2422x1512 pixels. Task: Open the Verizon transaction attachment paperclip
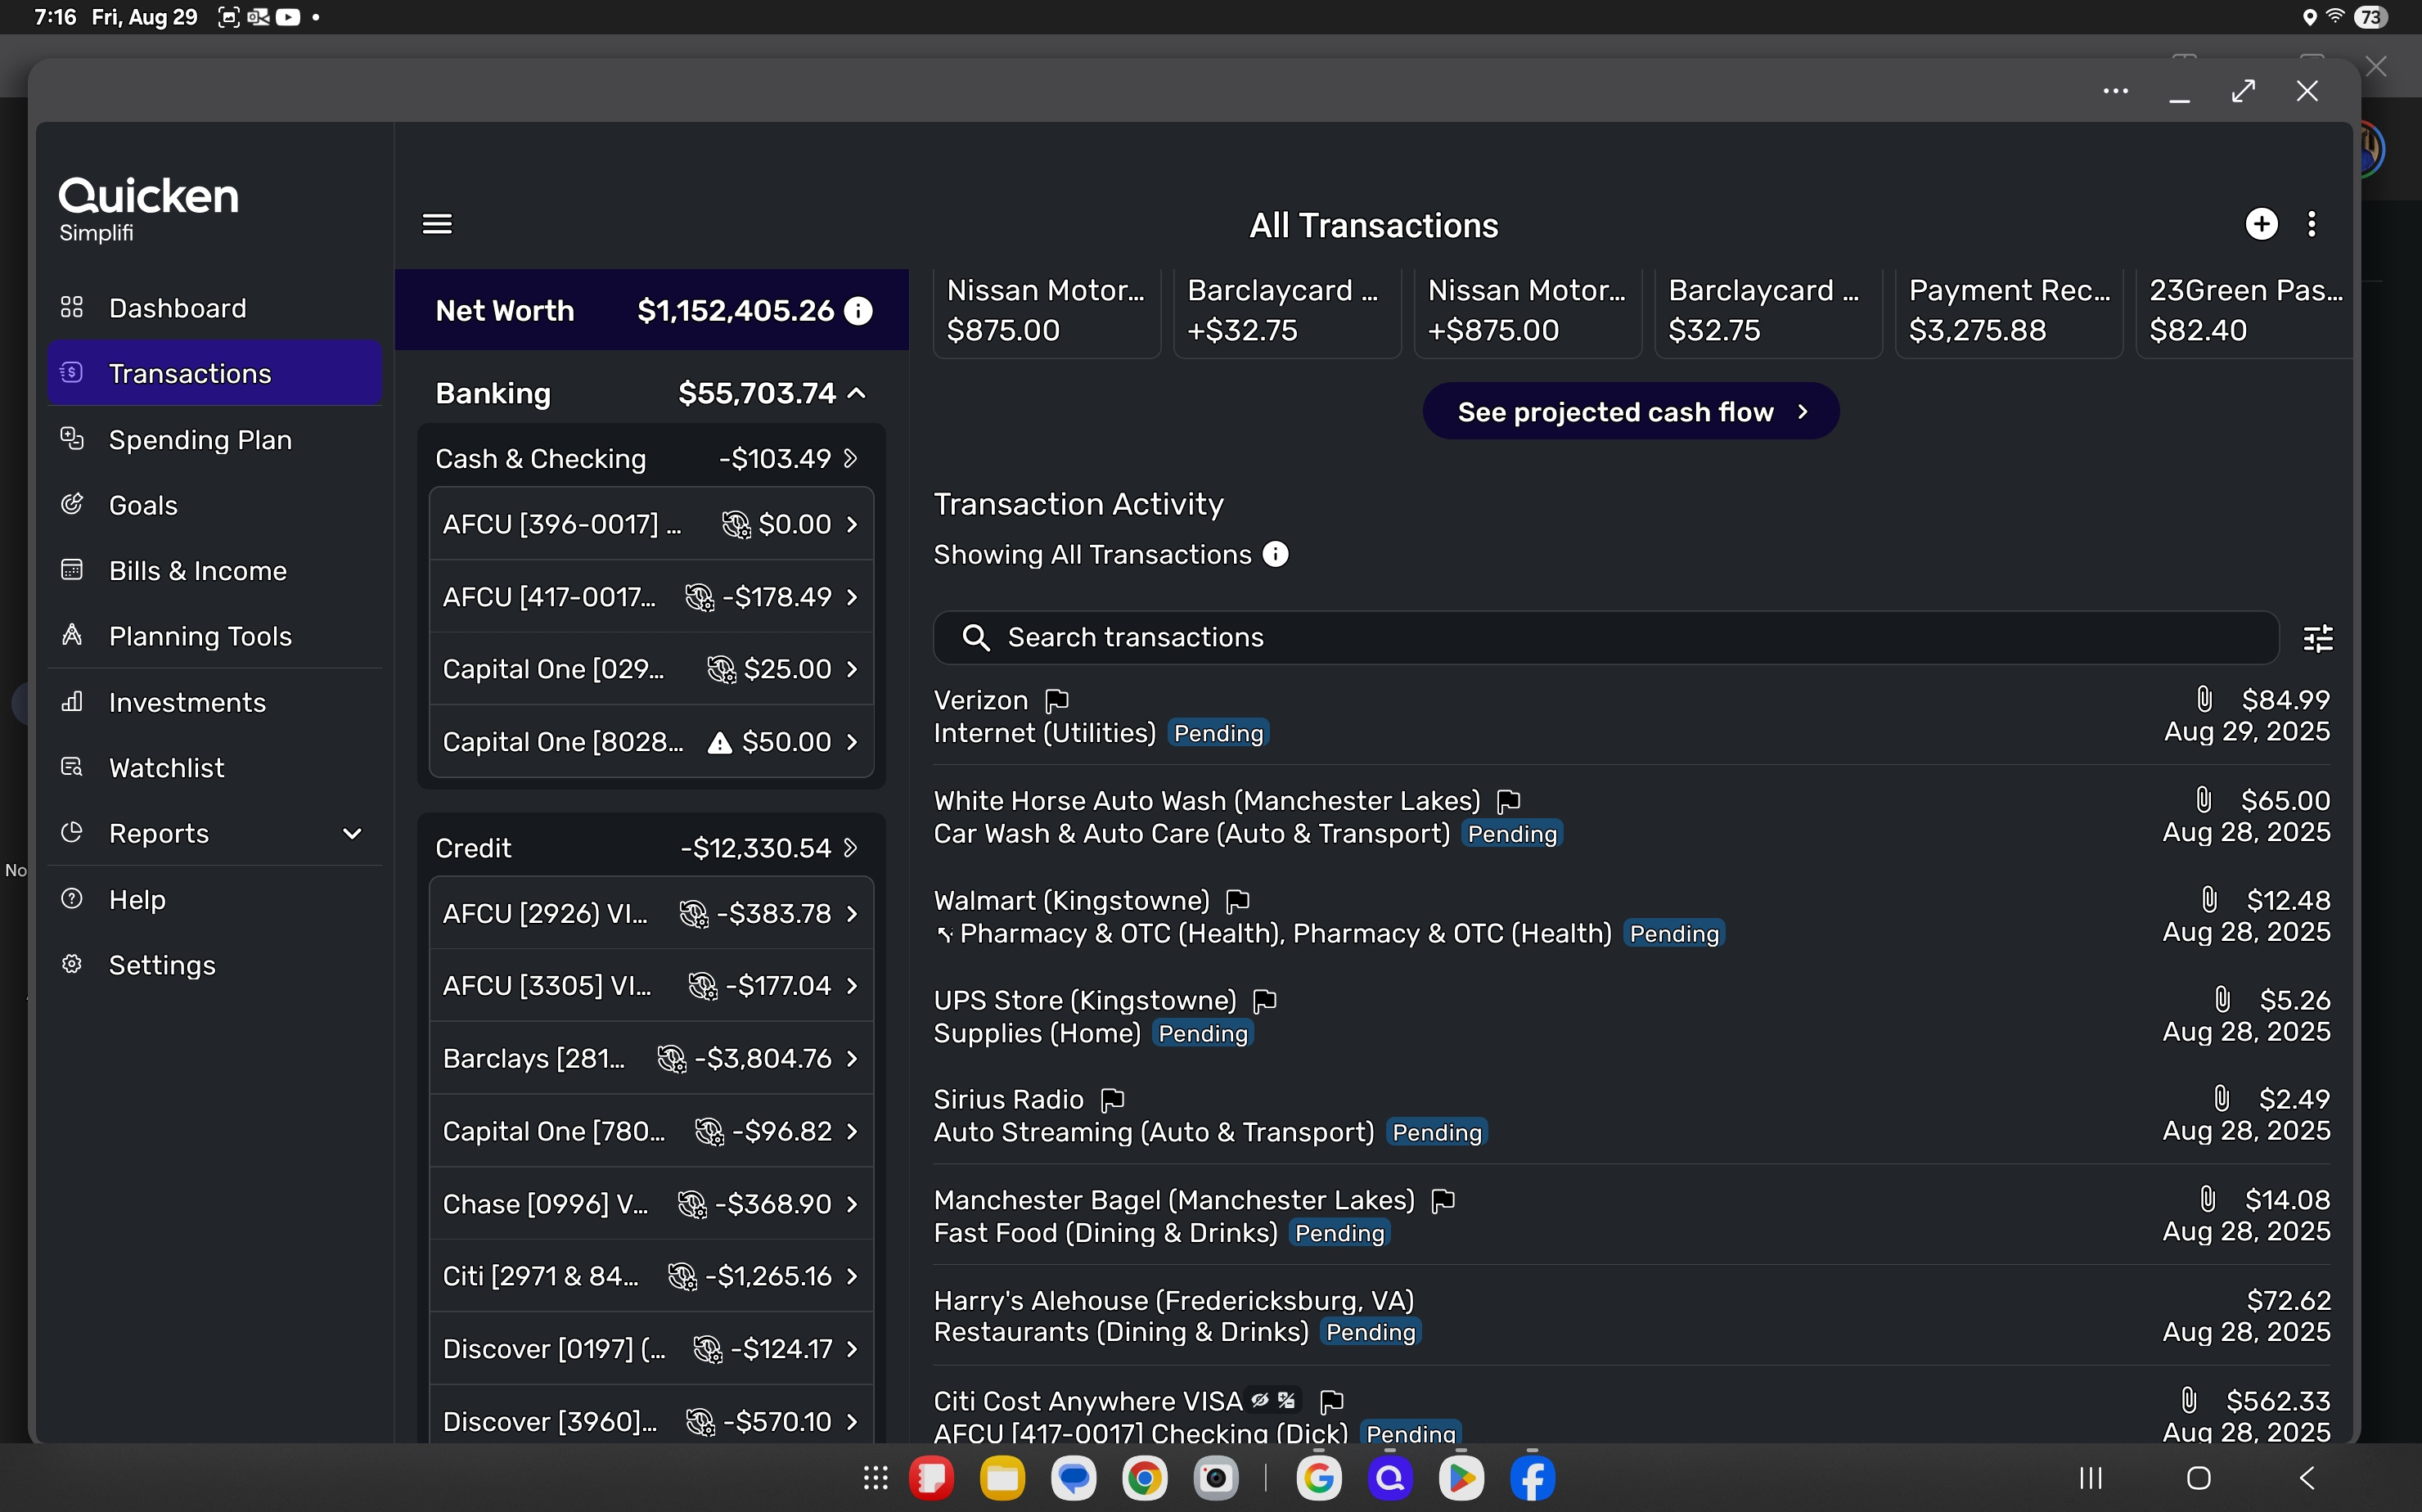point(2204,699)
